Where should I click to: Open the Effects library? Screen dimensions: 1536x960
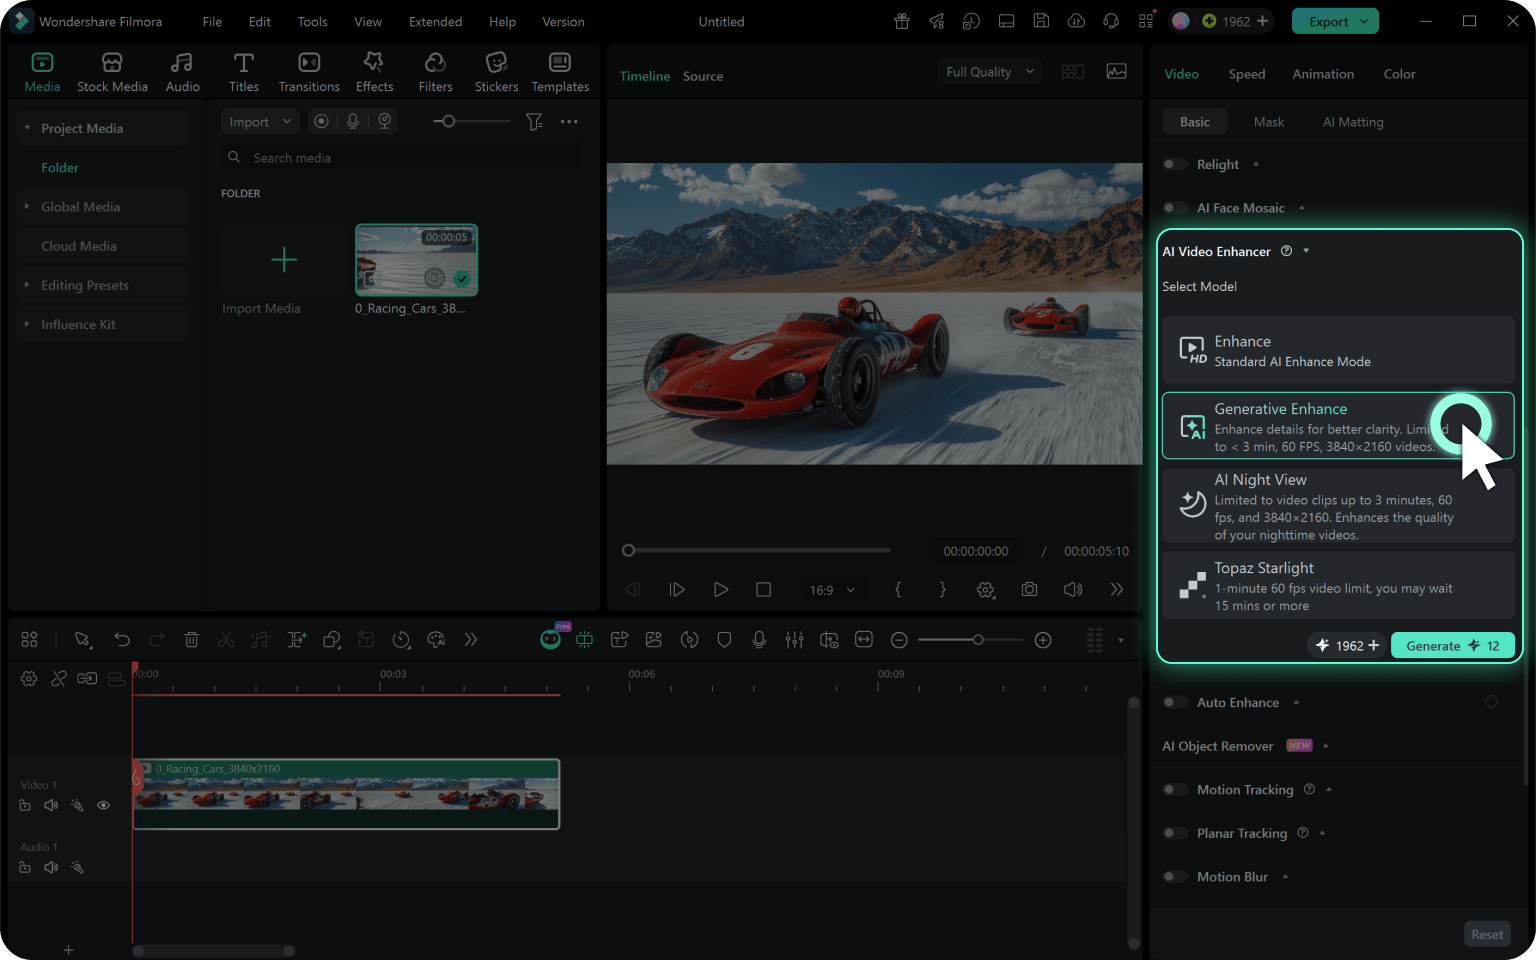coord(374,73)
